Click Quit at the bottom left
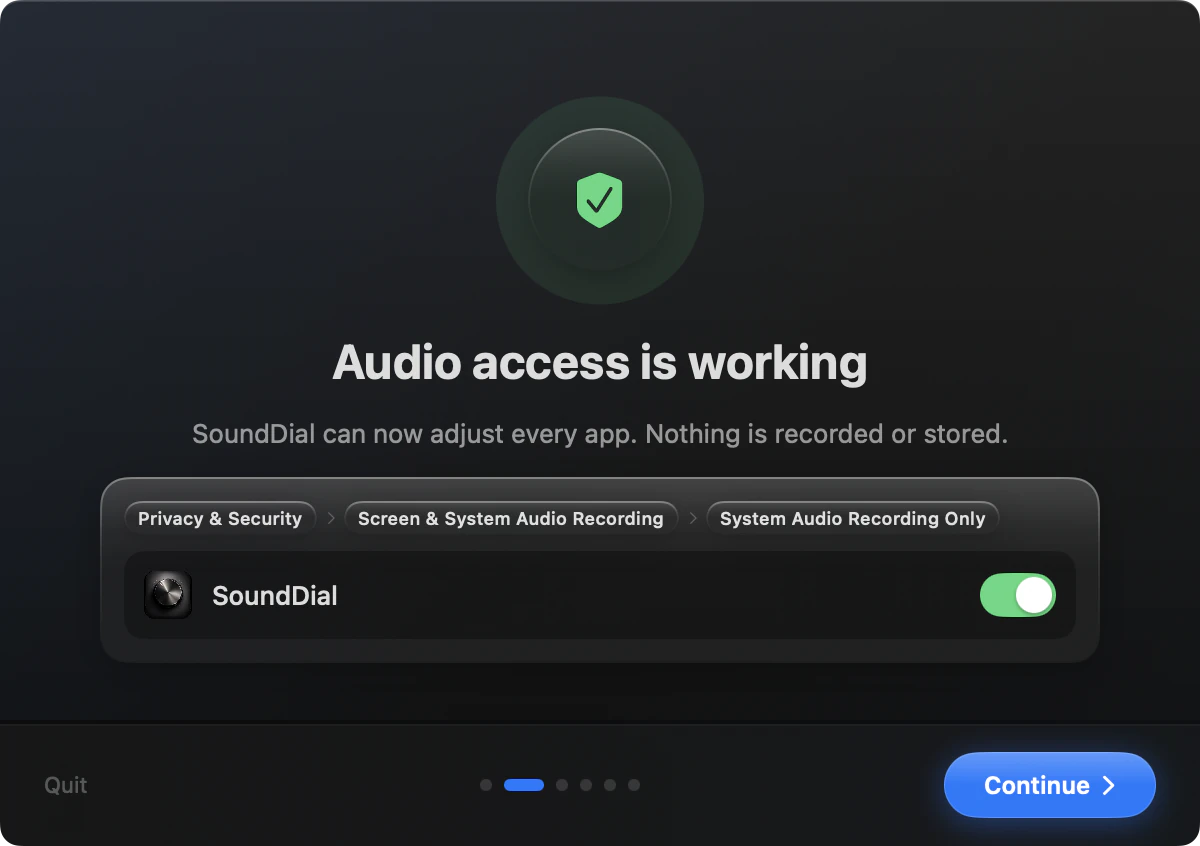This screenshot has width=1200, height=846. tap(66, 785)
